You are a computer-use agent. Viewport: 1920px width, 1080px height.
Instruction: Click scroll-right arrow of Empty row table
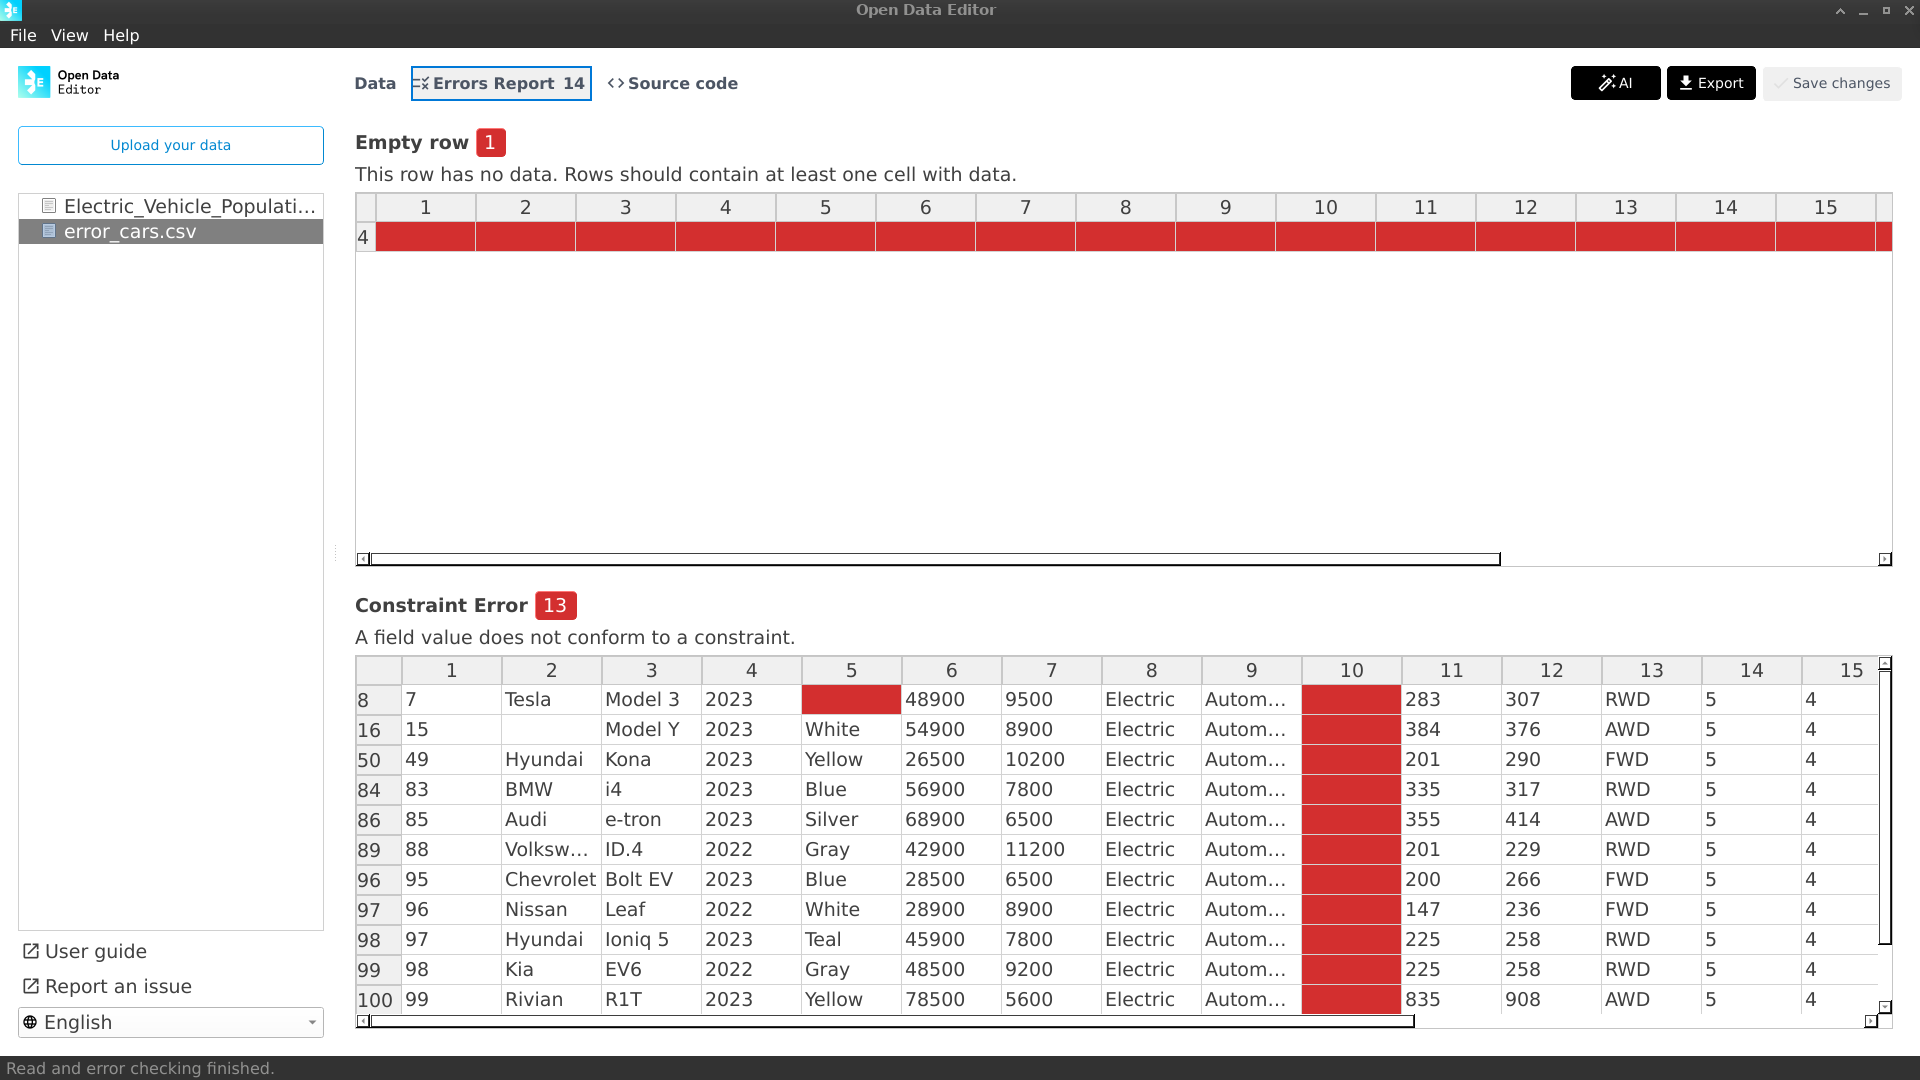(1885, 559)
